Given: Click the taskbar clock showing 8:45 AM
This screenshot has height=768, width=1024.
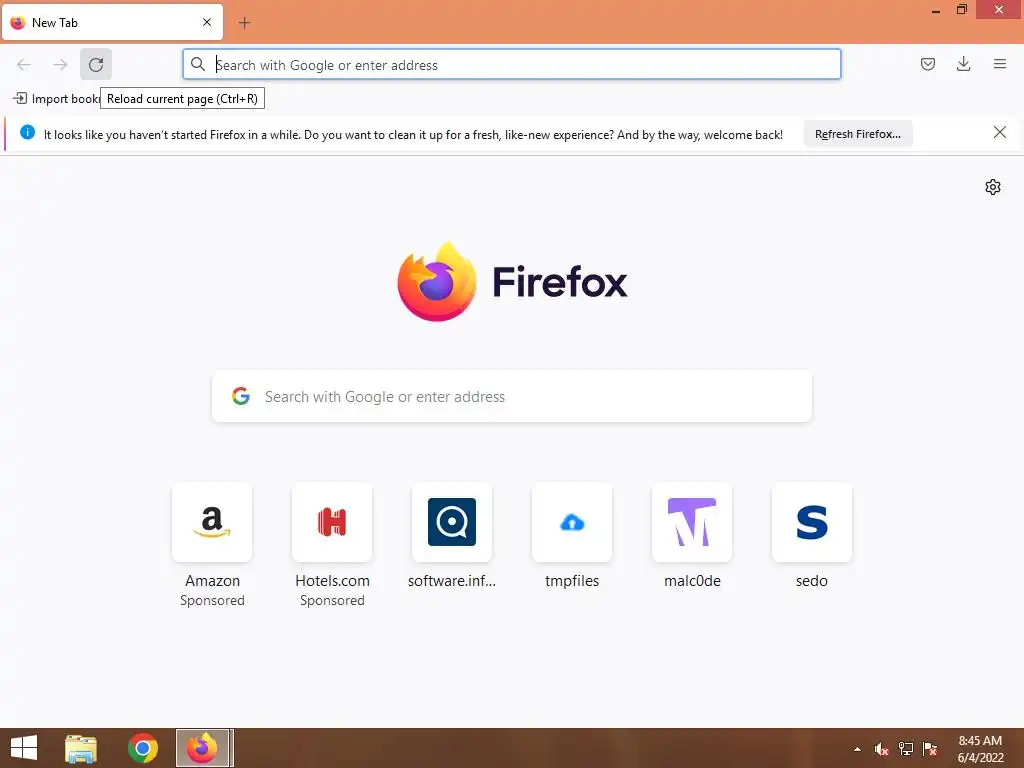Looking at the screenshot, I should click(980, 749).
